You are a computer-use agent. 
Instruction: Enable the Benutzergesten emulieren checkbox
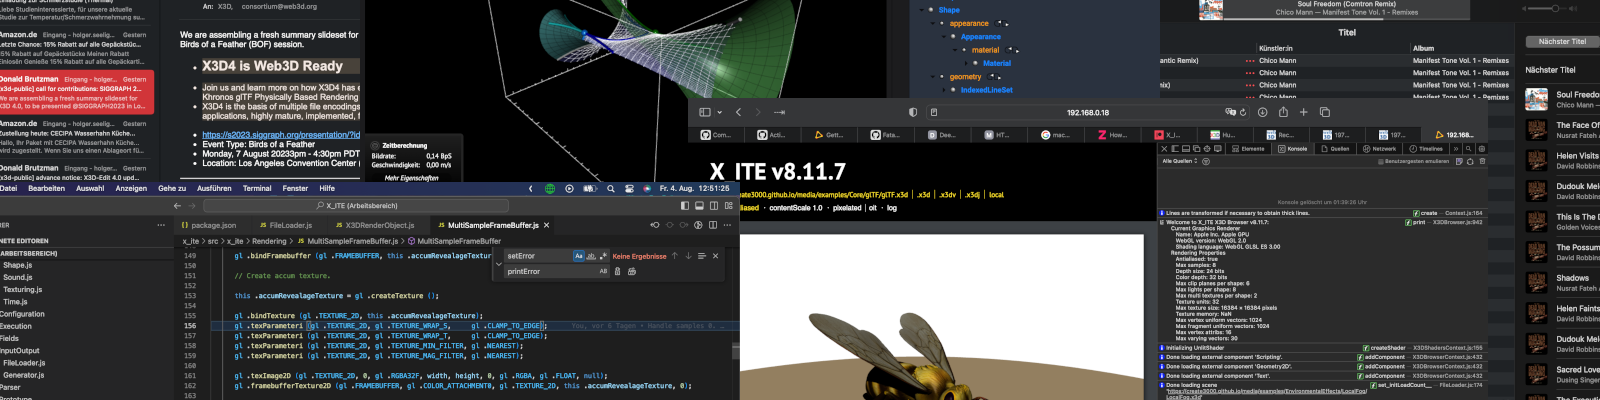click(1379, 161)
